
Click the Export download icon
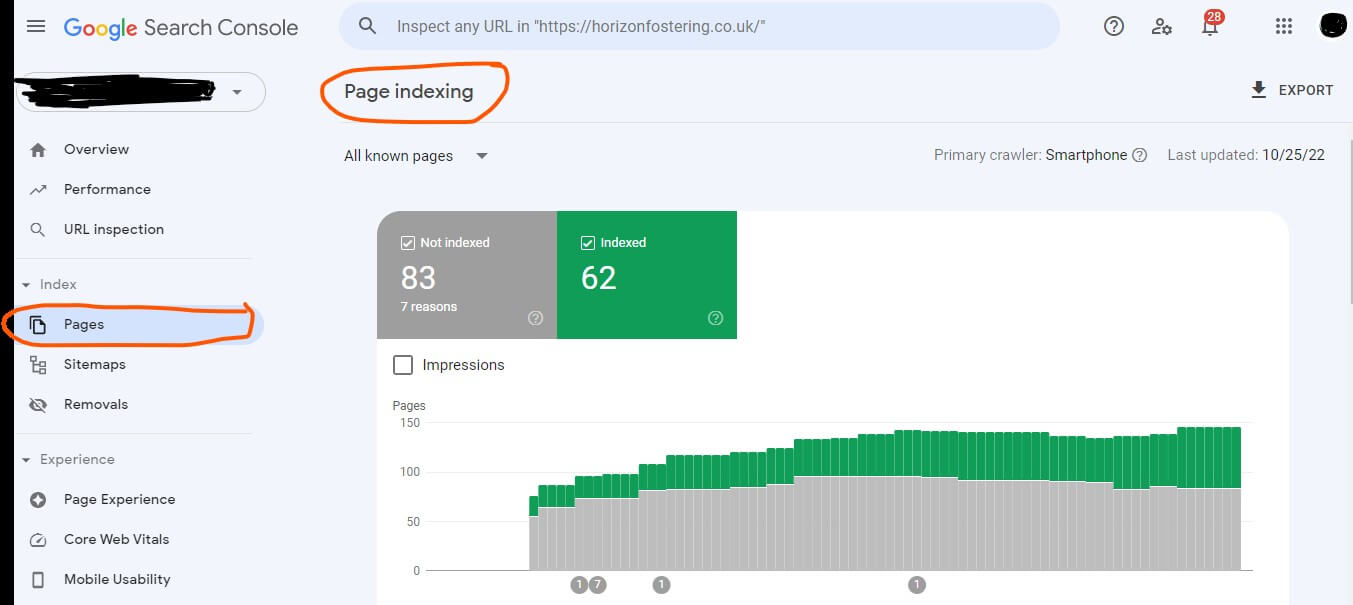1258,90
